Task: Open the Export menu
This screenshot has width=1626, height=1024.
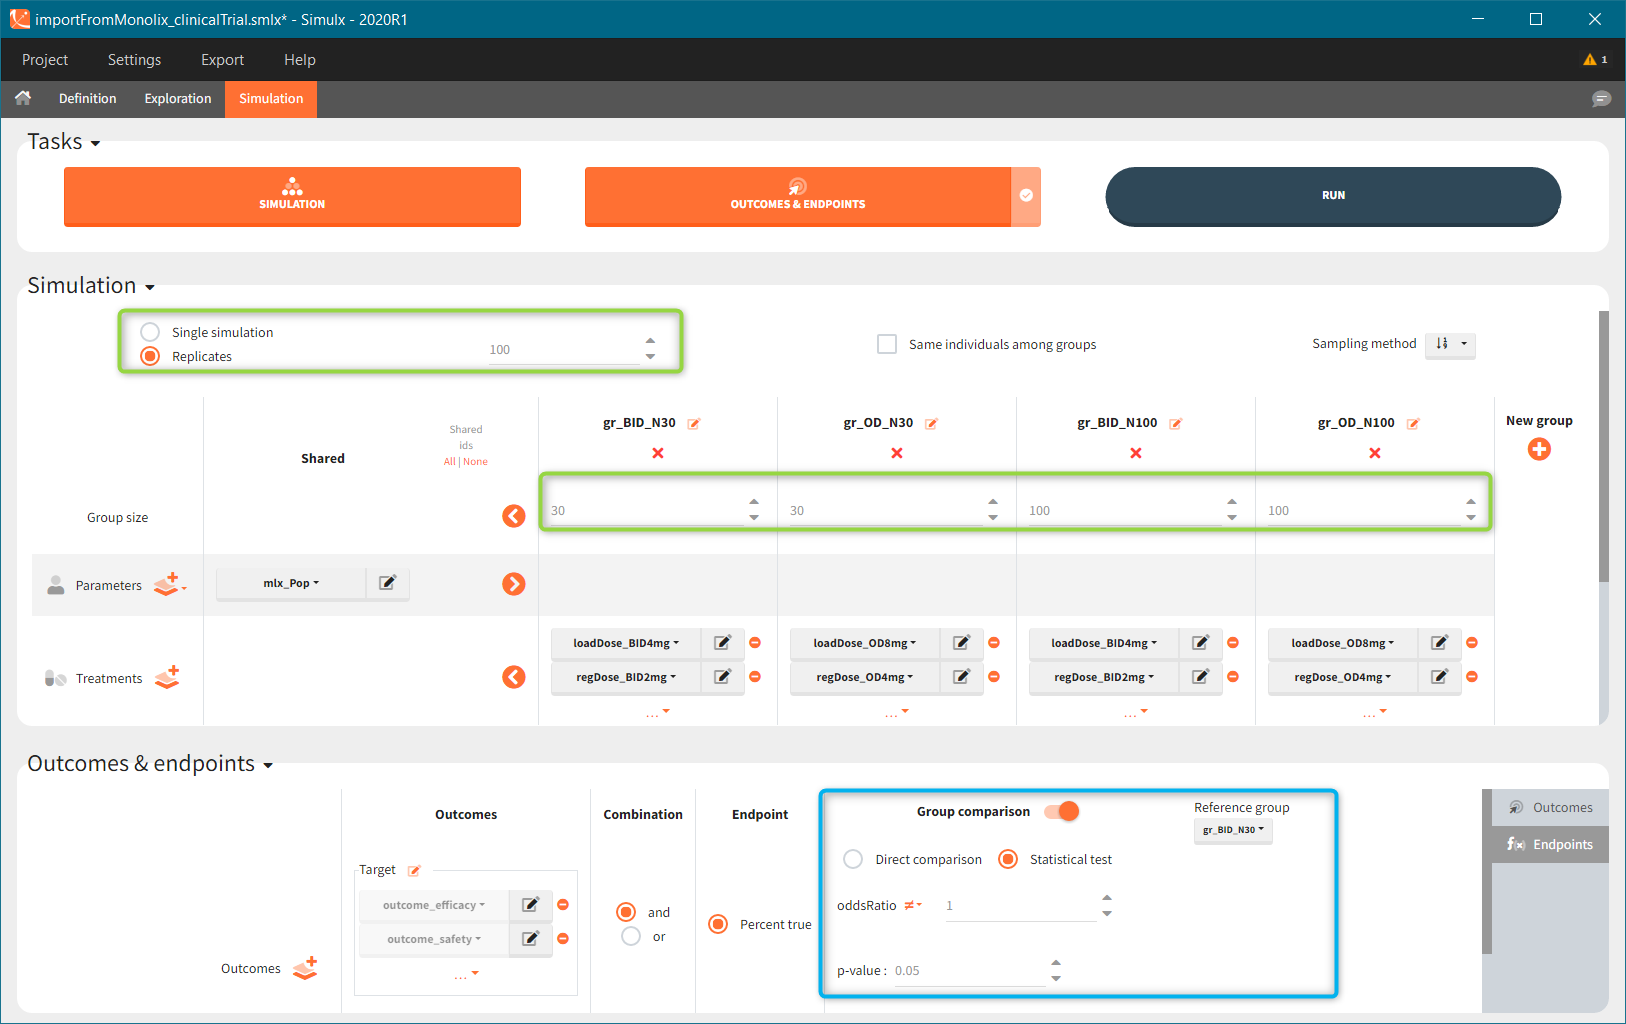Action: [x=222, y=60]
